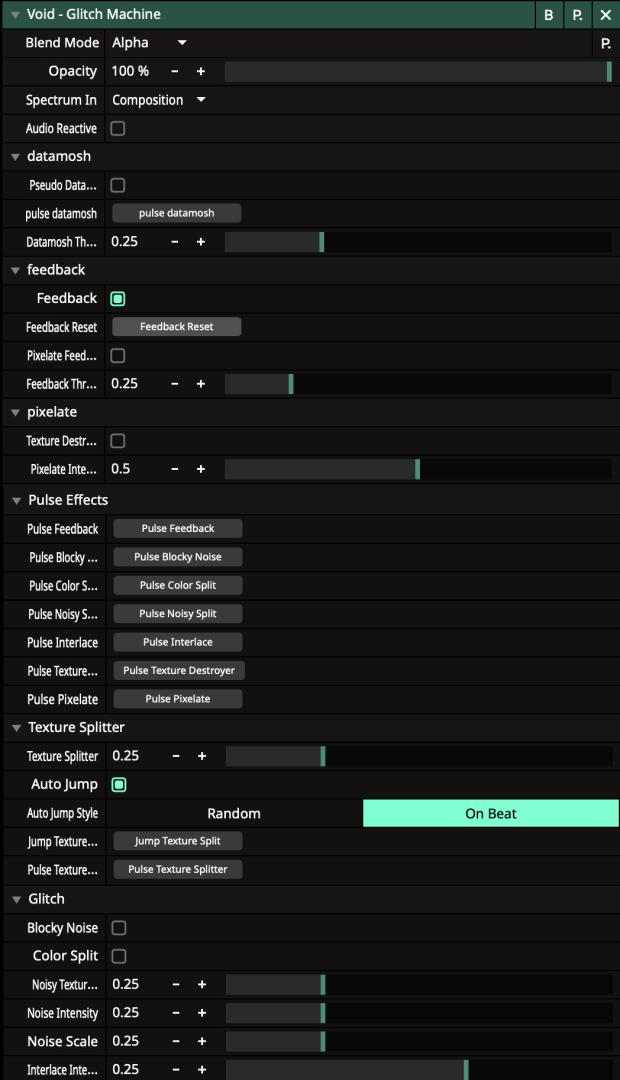Collapse the datamosh section
This screenshot has height=1080, width=620.
[x=15, y=157]
